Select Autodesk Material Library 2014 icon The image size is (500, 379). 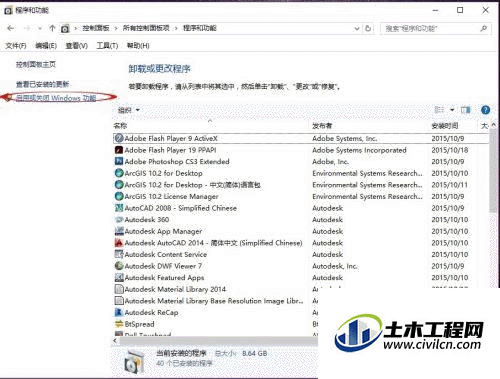[119, 289]
